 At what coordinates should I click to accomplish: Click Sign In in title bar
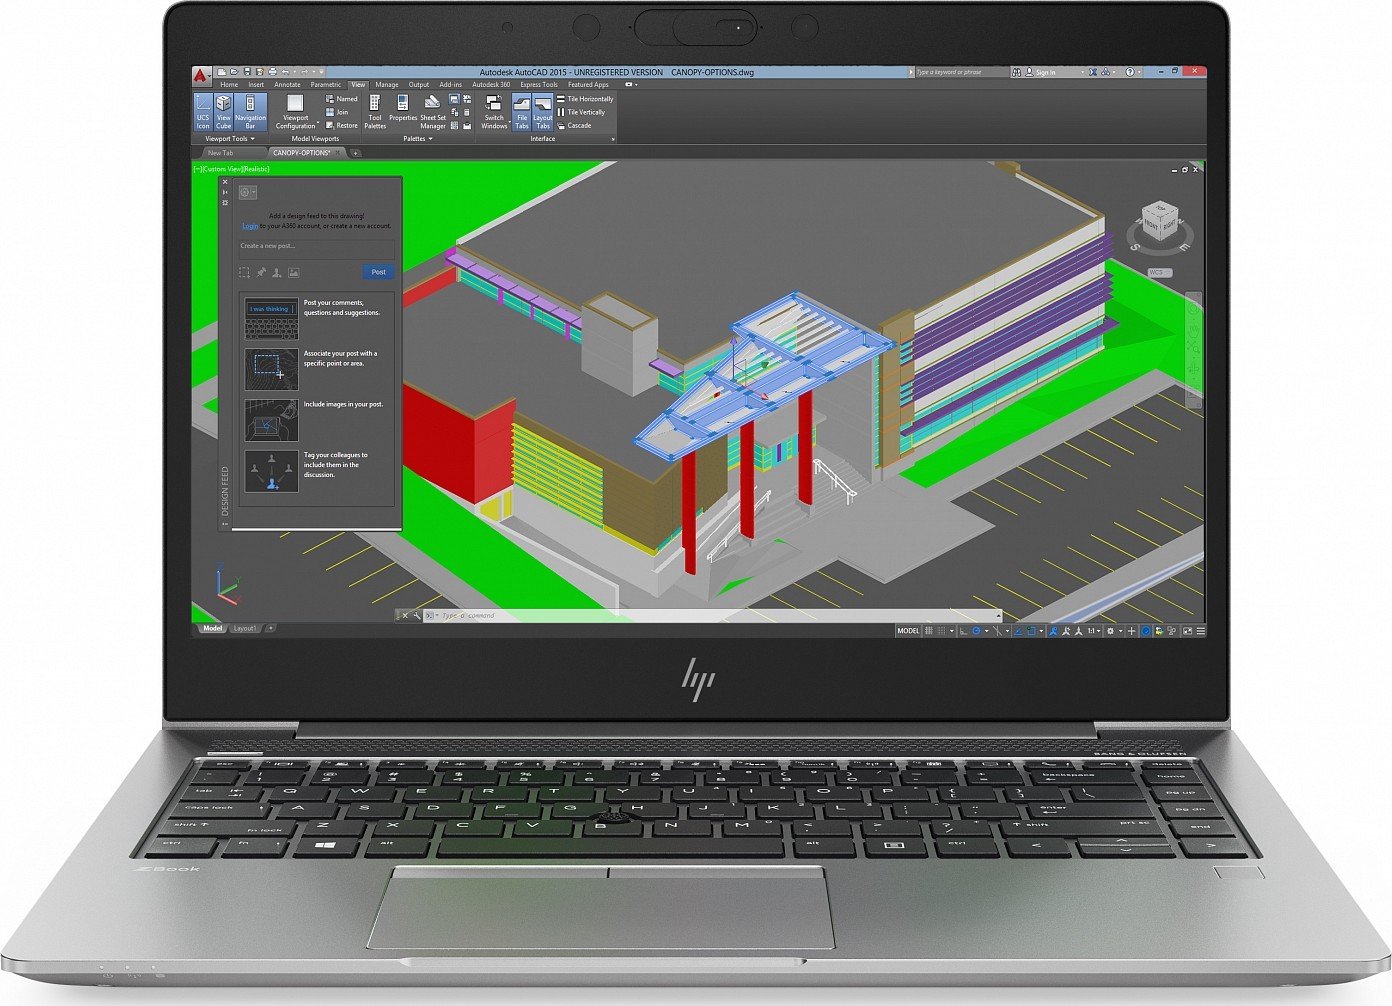[x=1046, y=72]
